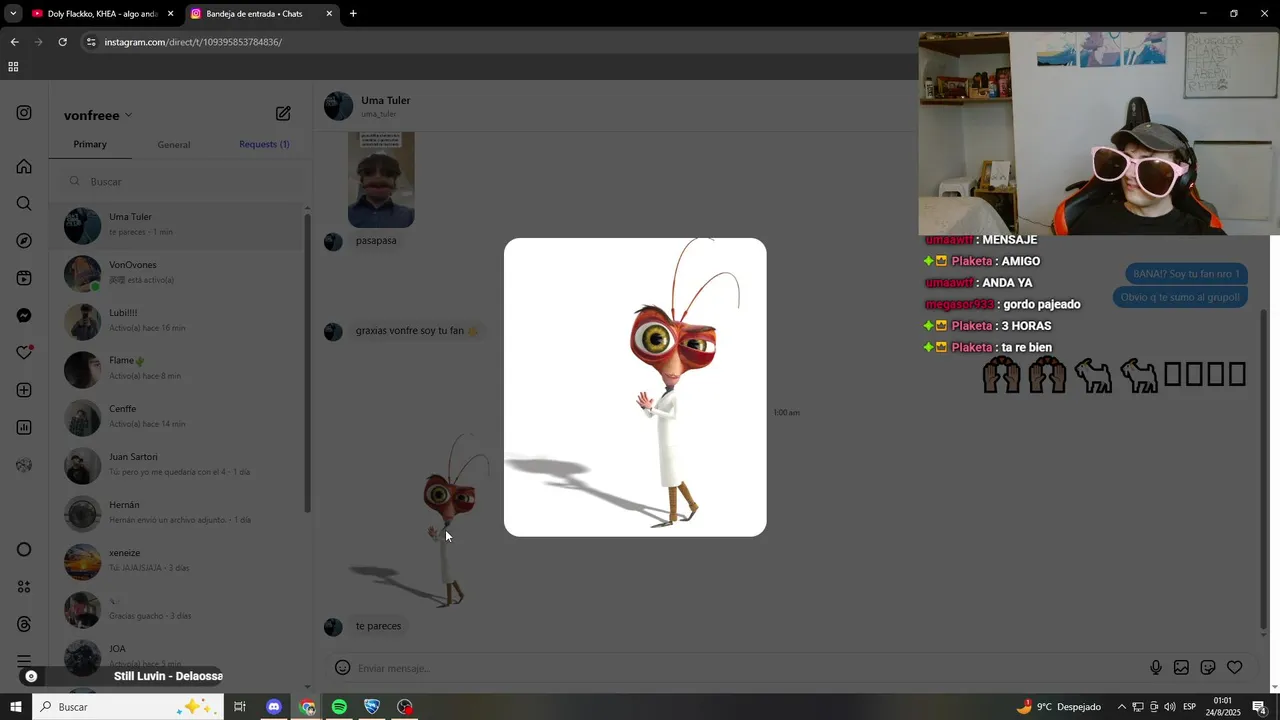This screenshot has width=1280, height=720.
Task: Click the small ant image in chat
Action: point(421,519)
